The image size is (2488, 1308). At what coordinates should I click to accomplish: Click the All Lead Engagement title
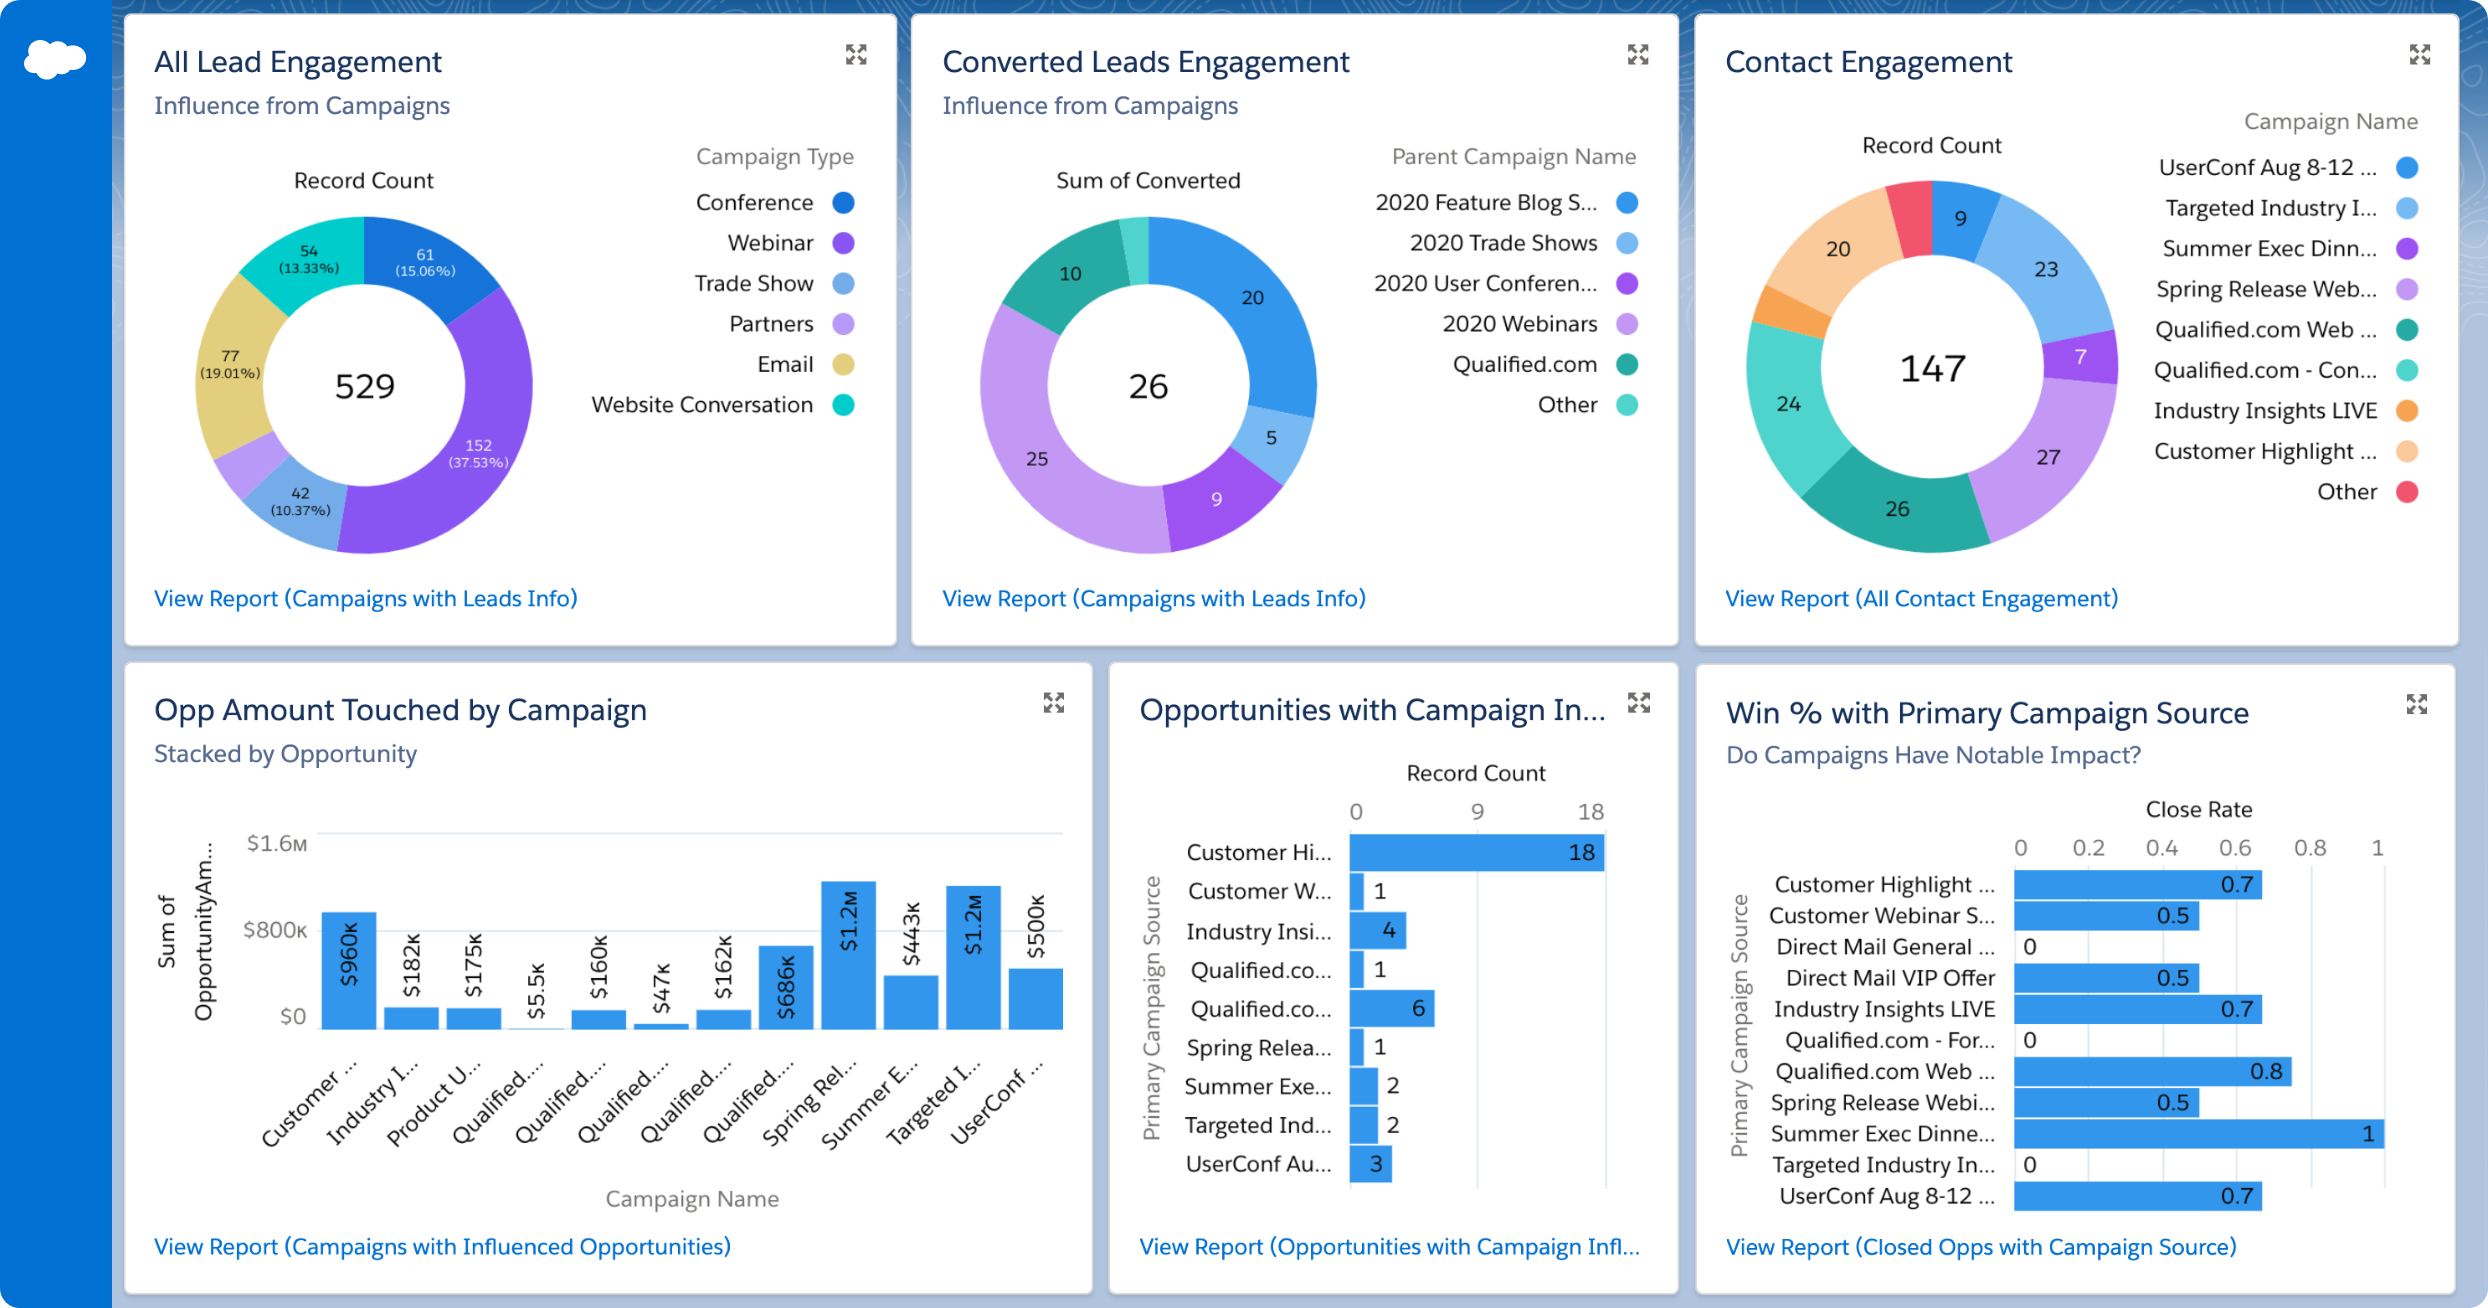[298, 62]
